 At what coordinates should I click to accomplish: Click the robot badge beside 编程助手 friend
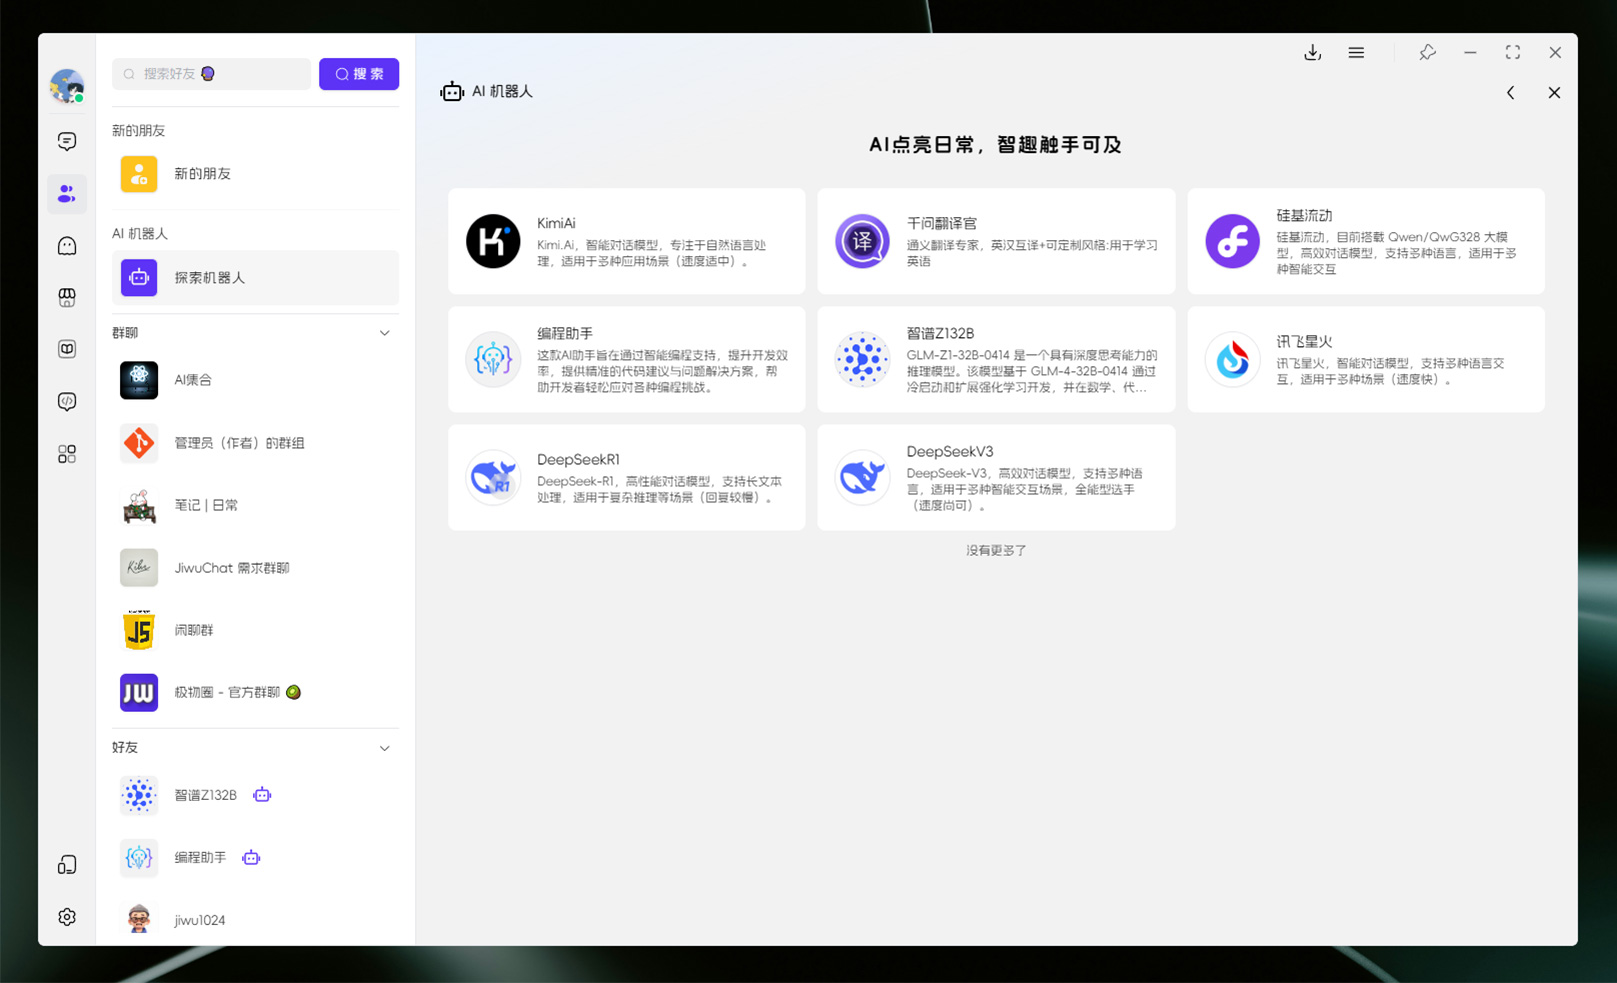click(x=251, y=858)
